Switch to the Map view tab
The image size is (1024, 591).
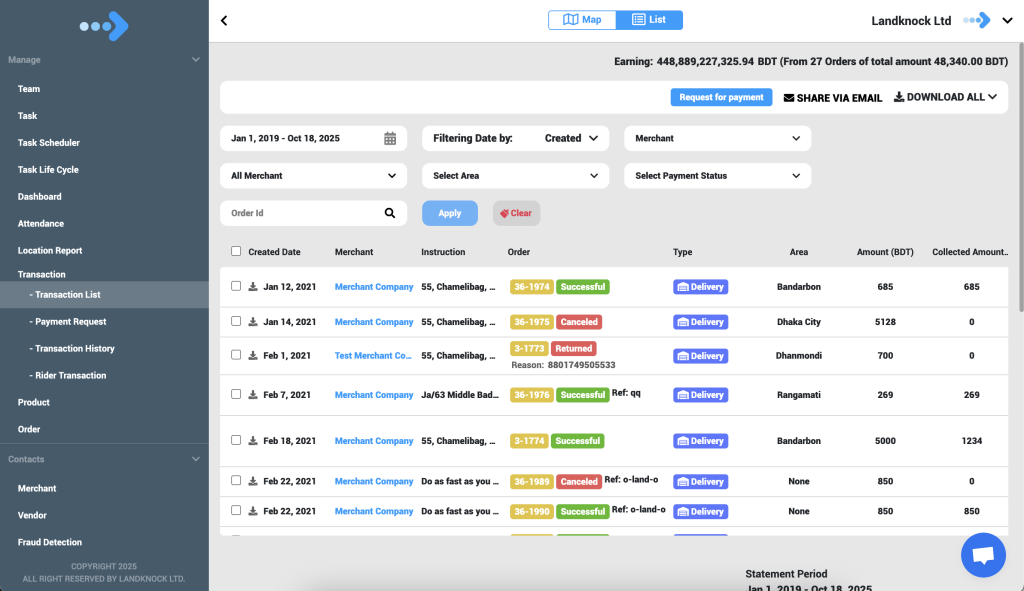582,20
